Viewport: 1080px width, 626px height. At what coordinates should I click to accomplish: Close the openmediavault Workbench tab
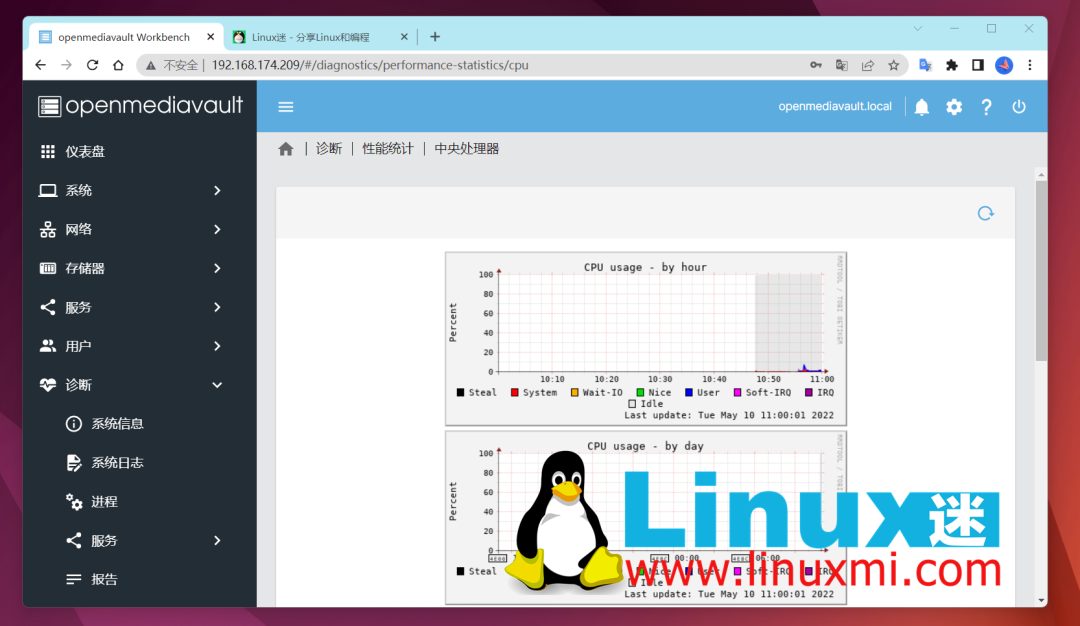[211, 37]
